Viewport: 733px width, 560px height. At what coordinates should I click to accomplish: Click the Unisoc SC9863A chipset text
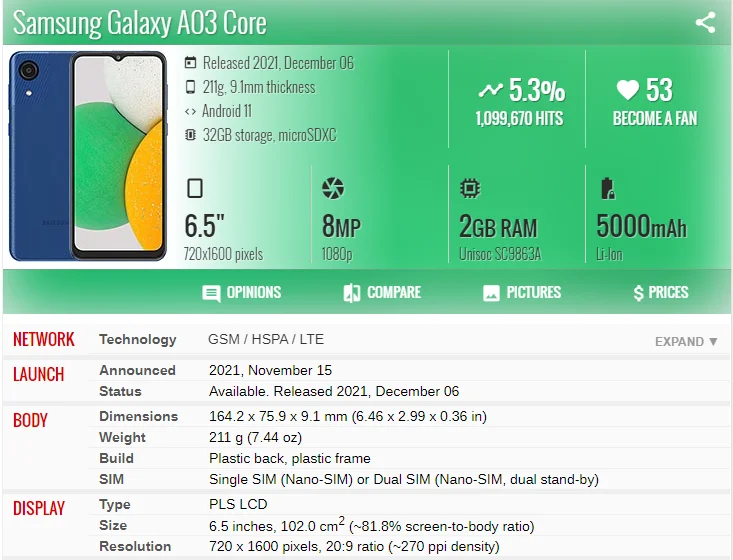500,254
